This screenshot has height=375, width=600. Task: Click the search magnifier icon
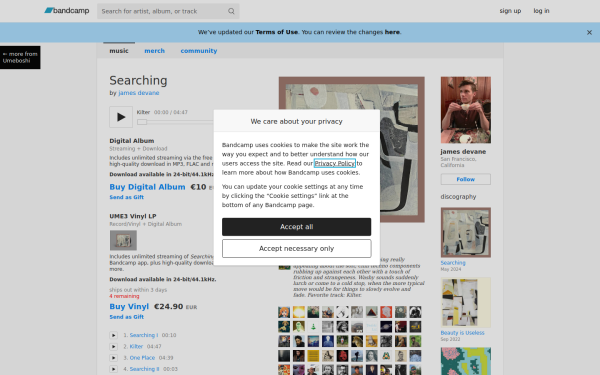231,11
